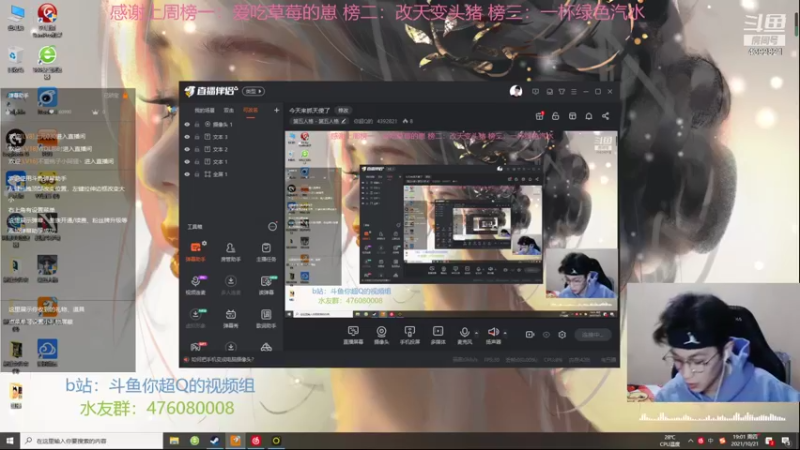The image size is (800, 450).
Task: Hide the 全屏 1 source layer
Action: point(187,174)
